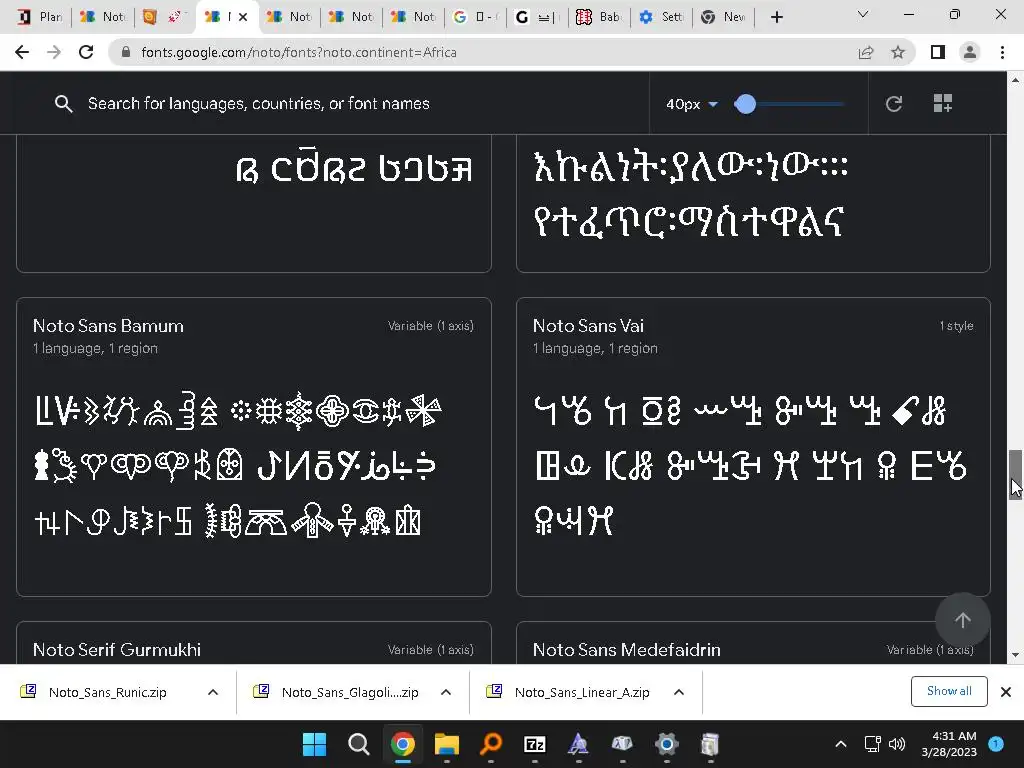Screen dimensions: 1024x768
Task: Open Chrome's three-dot menu
Action: 1002,52
